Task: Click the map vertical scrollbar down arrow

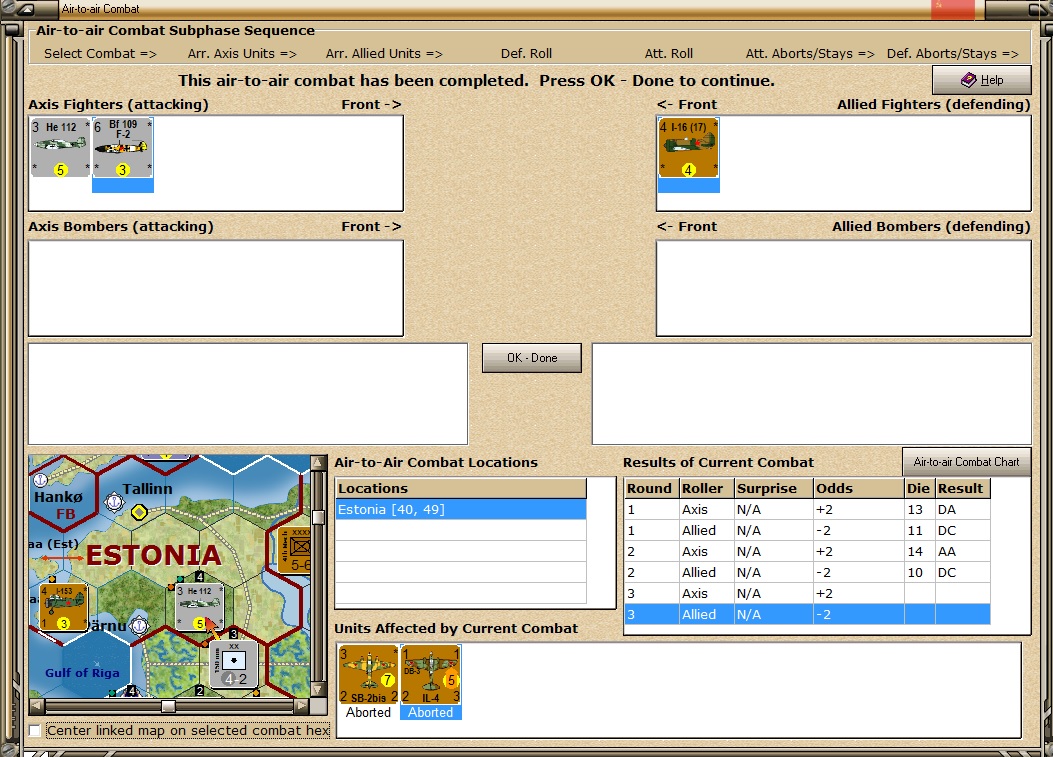Action: coord(318,690)
